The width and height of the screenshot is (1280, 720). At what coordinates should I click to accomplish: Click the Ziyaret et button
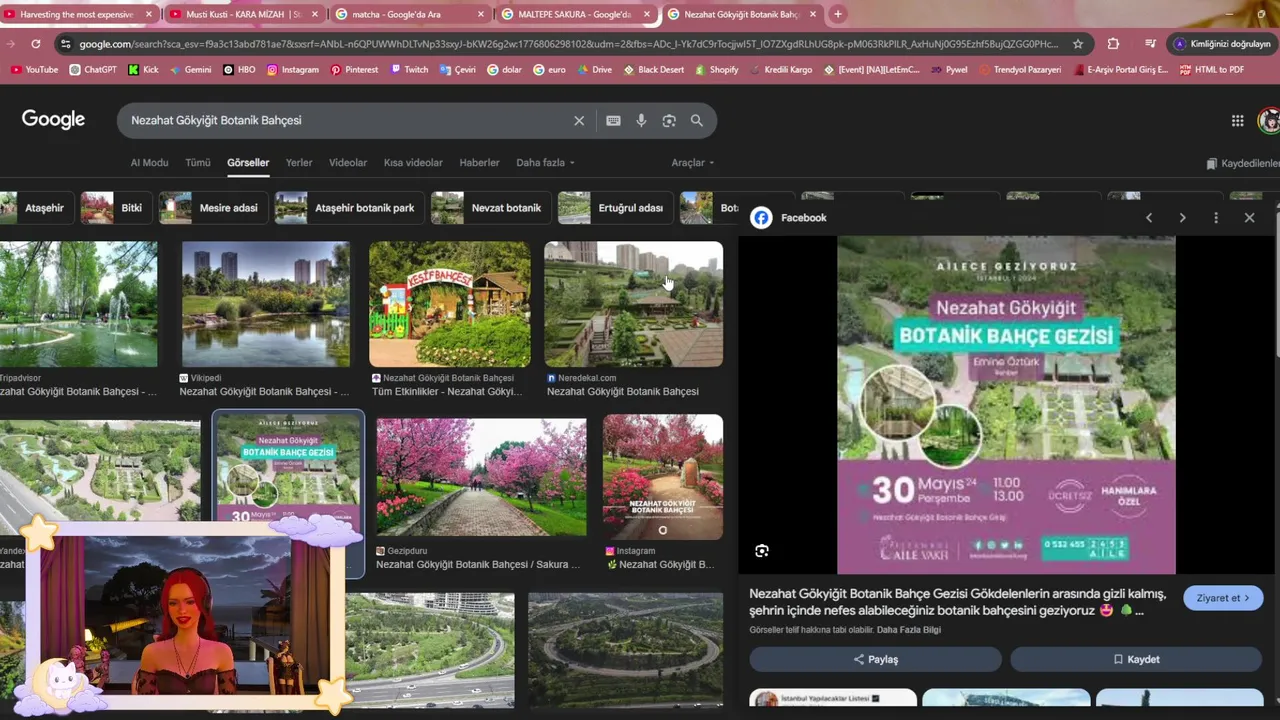click(1223, 598)
